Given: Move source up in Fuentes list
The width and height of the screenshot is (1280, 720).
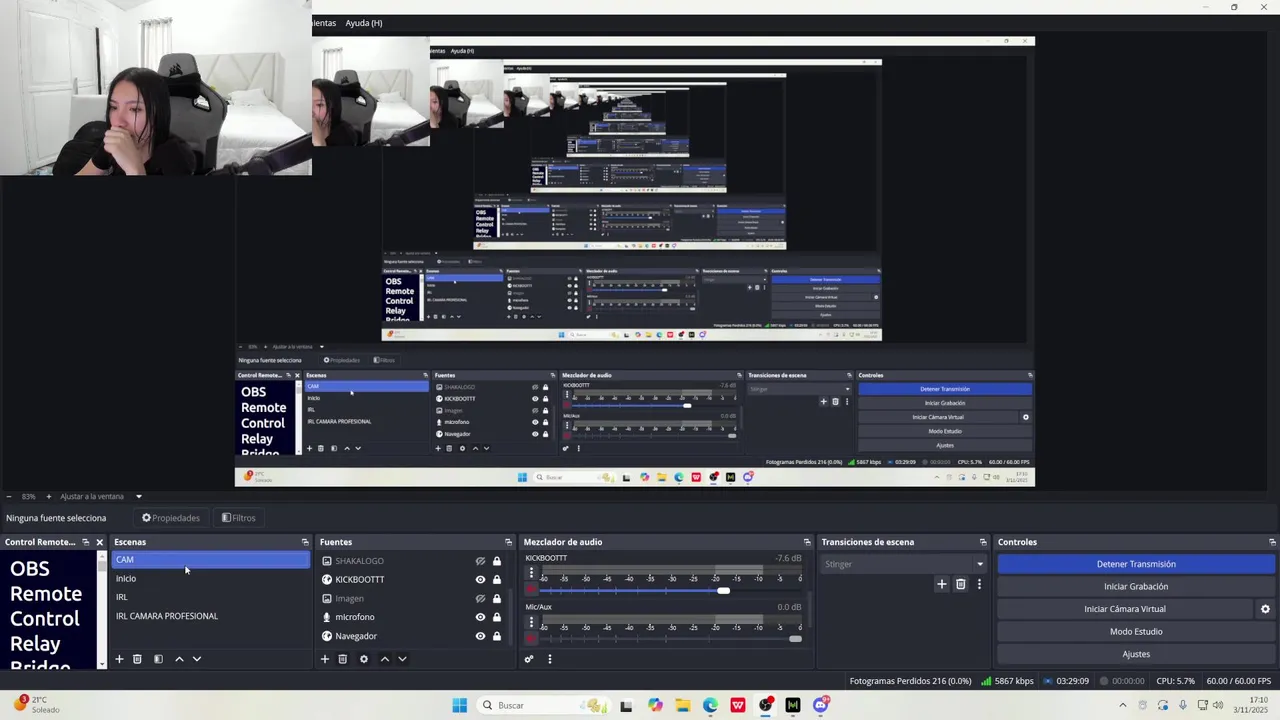Looking at the screenshot, I should [x=384, y=659].
